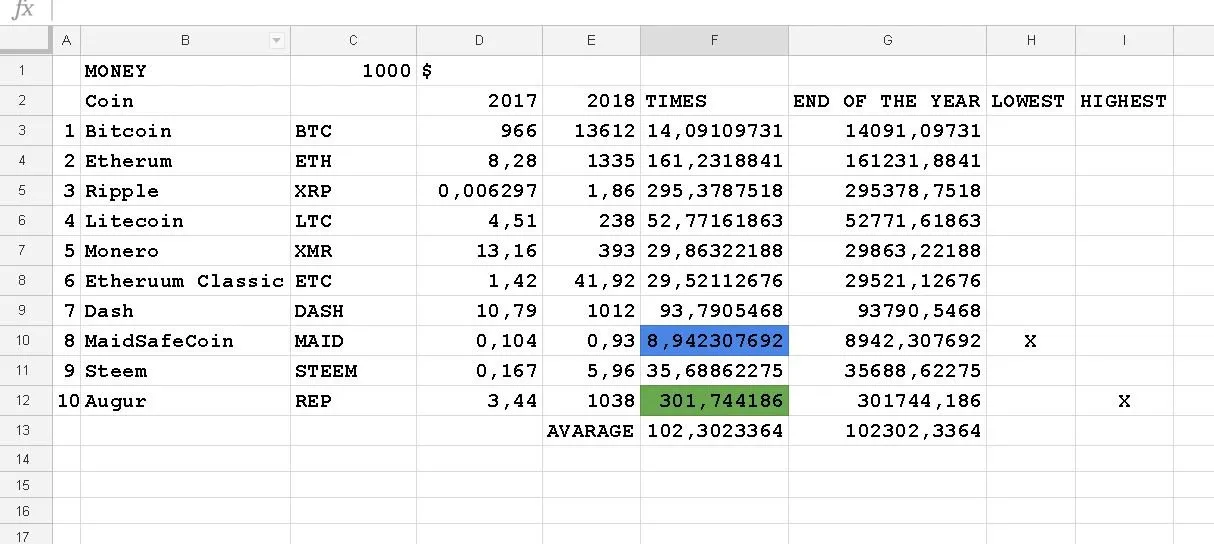The image size is (1214, 544).
Task: Click the X in the LOWEST column
Action: coord(1031,341)
